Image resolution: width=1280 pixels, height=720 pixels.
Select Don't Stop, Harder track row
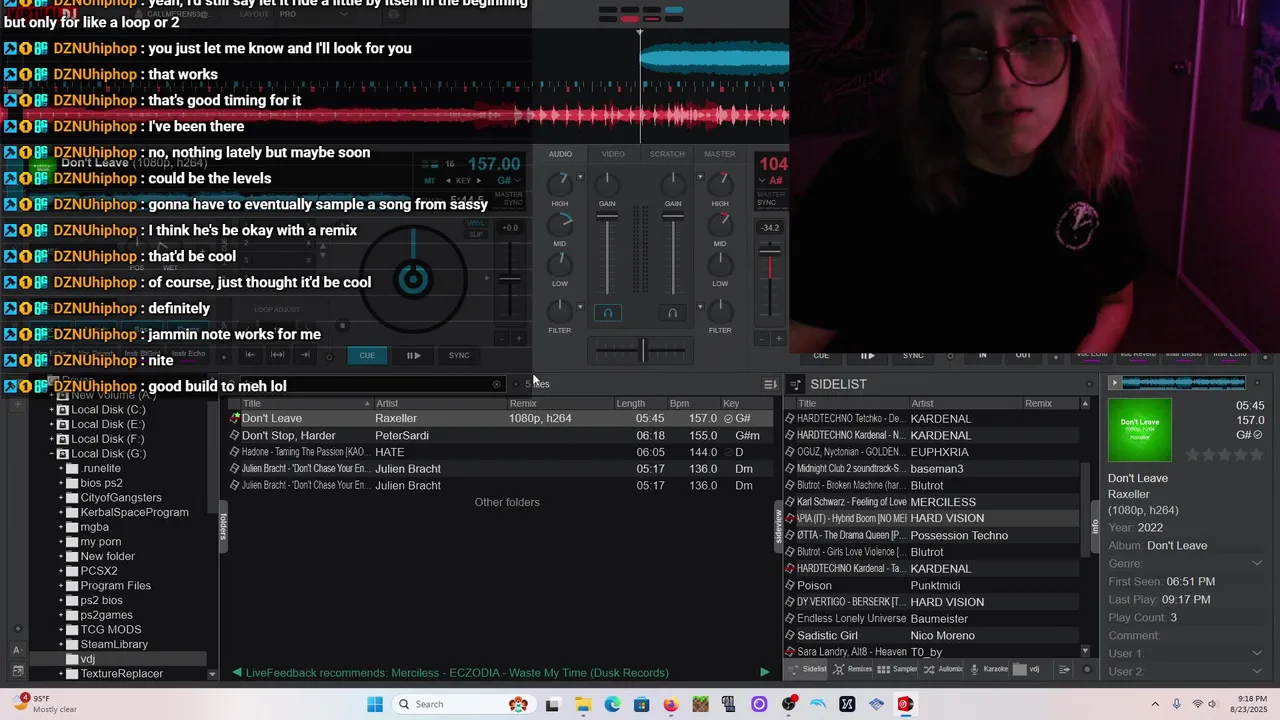(503, 435)
